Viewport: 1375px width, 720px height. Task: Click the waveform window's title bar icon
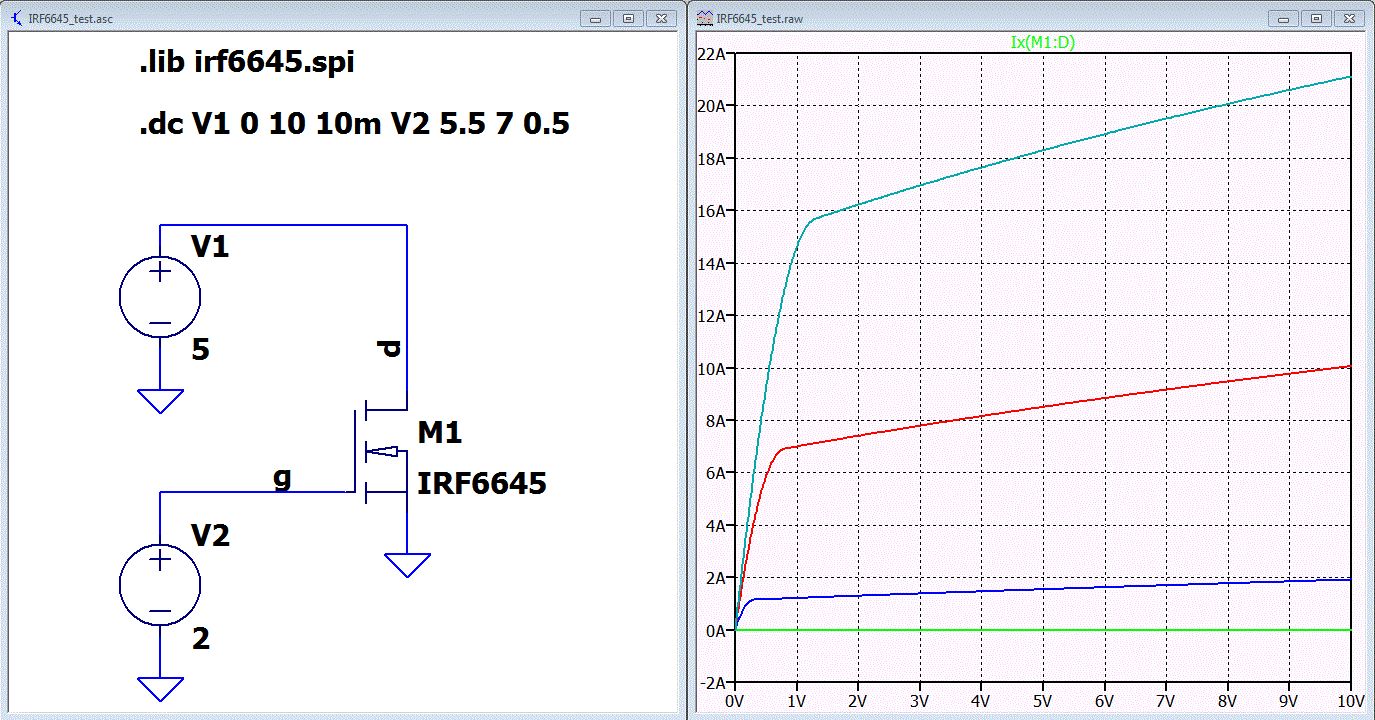pyautogui.click(x=704, y=18)
